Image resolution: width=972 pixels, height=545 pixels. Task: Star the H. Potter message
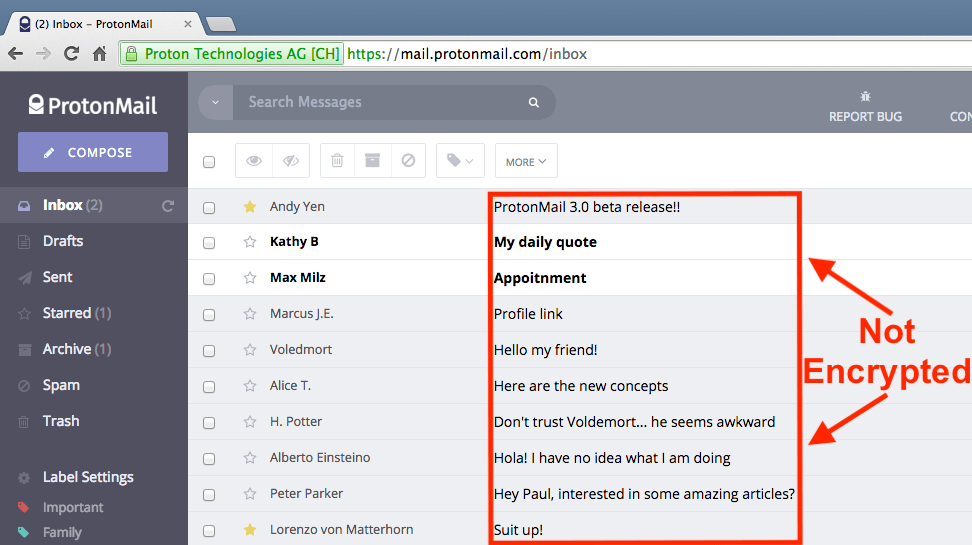tap(250, 422)
